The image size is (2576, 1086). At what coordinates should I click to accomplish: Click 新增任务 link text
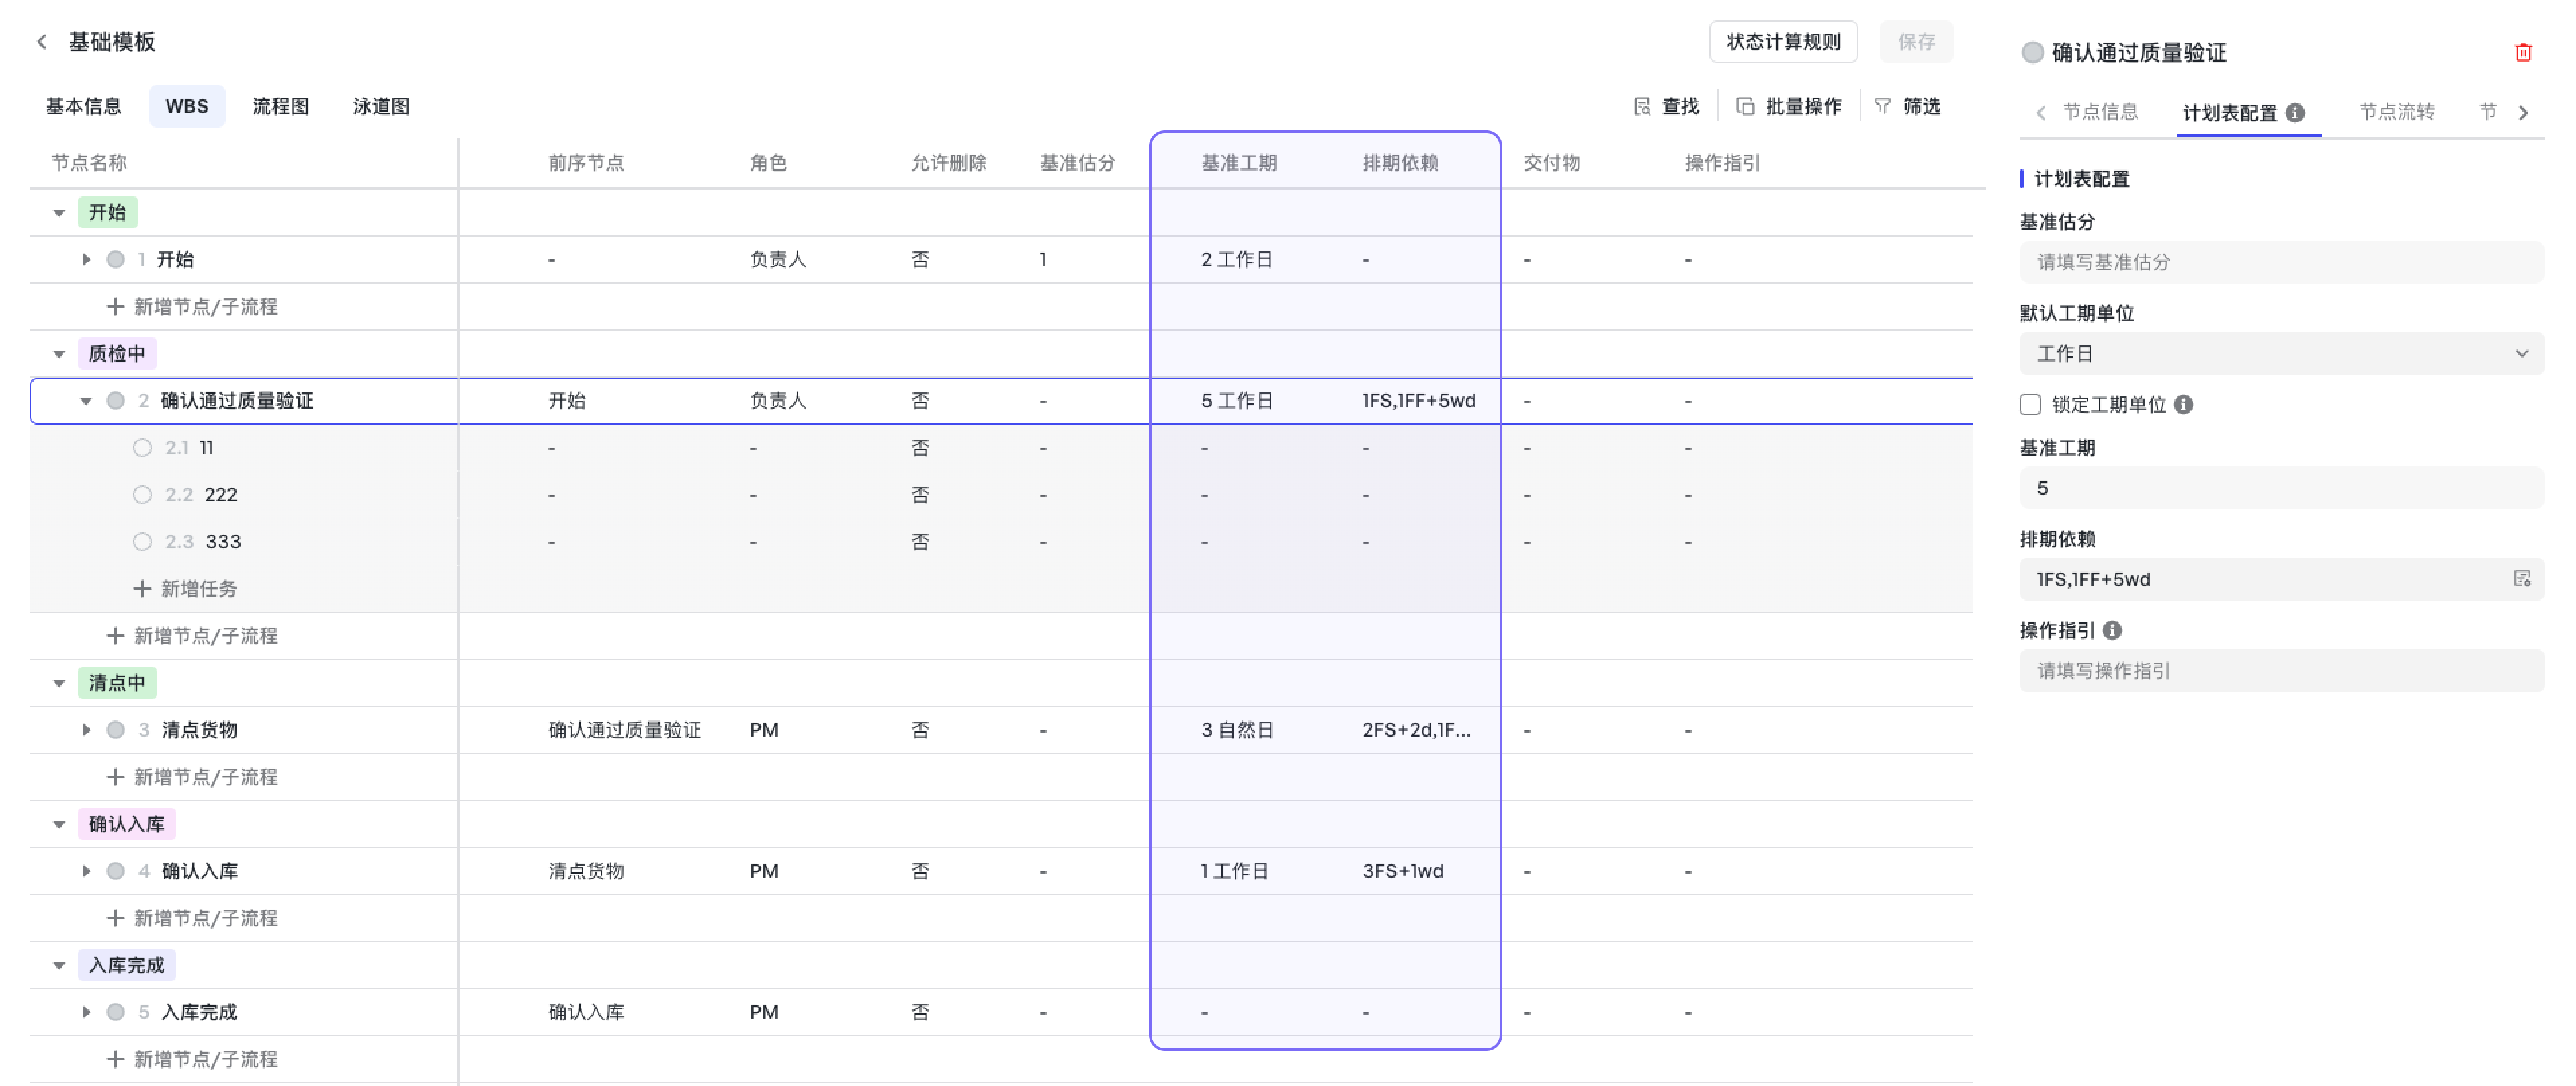click(x=199, y=589)
